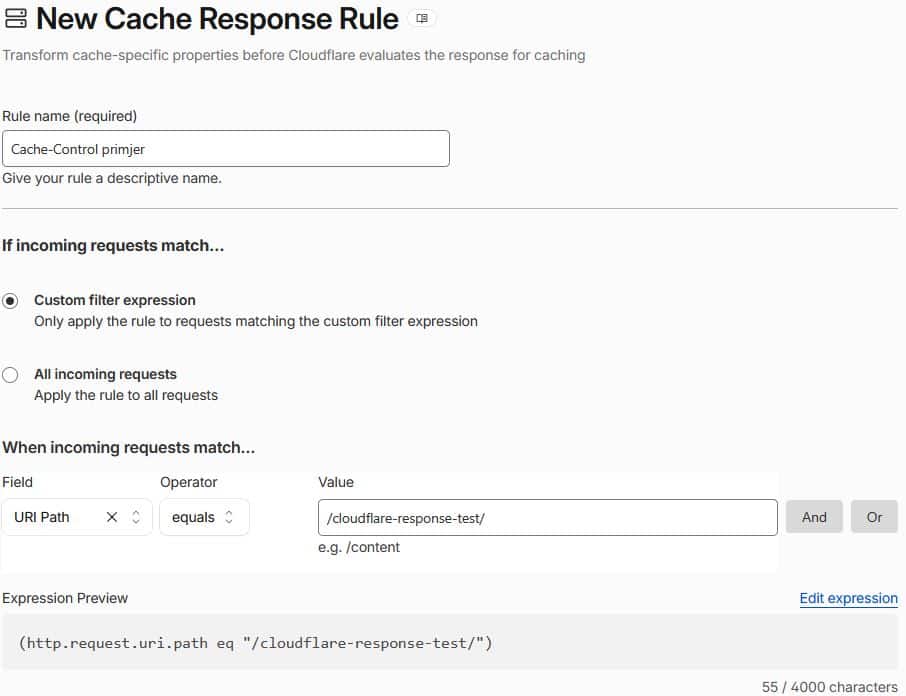Open the documentation icon beside the title

[422, 18]
